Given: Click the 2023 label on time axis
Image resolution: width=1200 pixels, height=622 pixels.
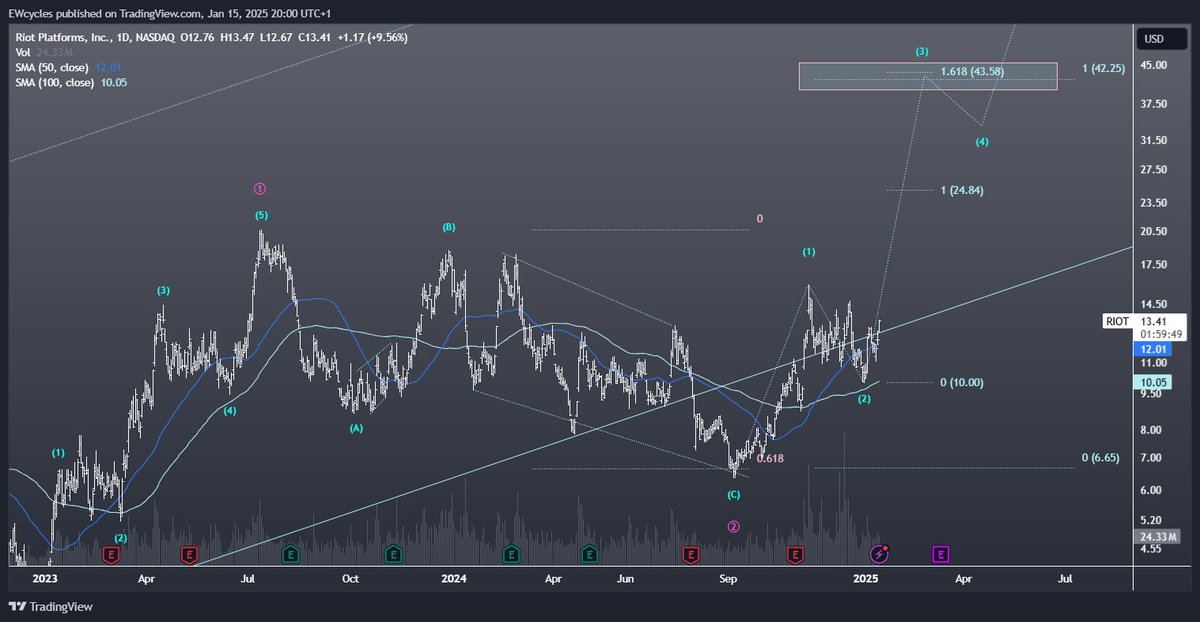Looking at the screenshot, I should [x=46, y=578].
